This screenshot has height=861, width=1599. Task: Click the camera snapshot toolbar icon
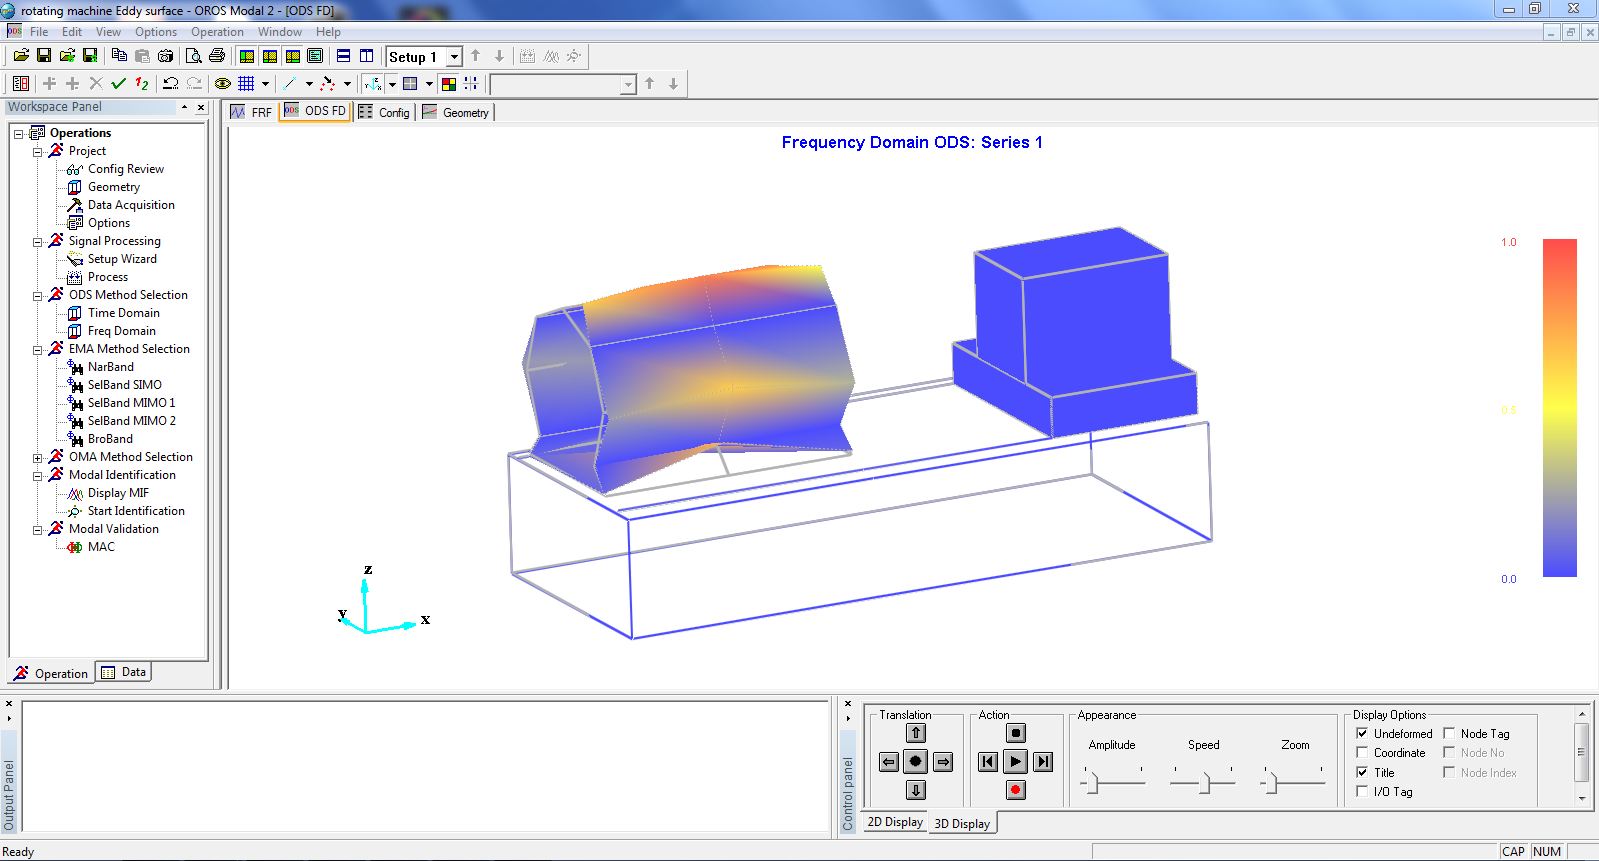(166, 56)
